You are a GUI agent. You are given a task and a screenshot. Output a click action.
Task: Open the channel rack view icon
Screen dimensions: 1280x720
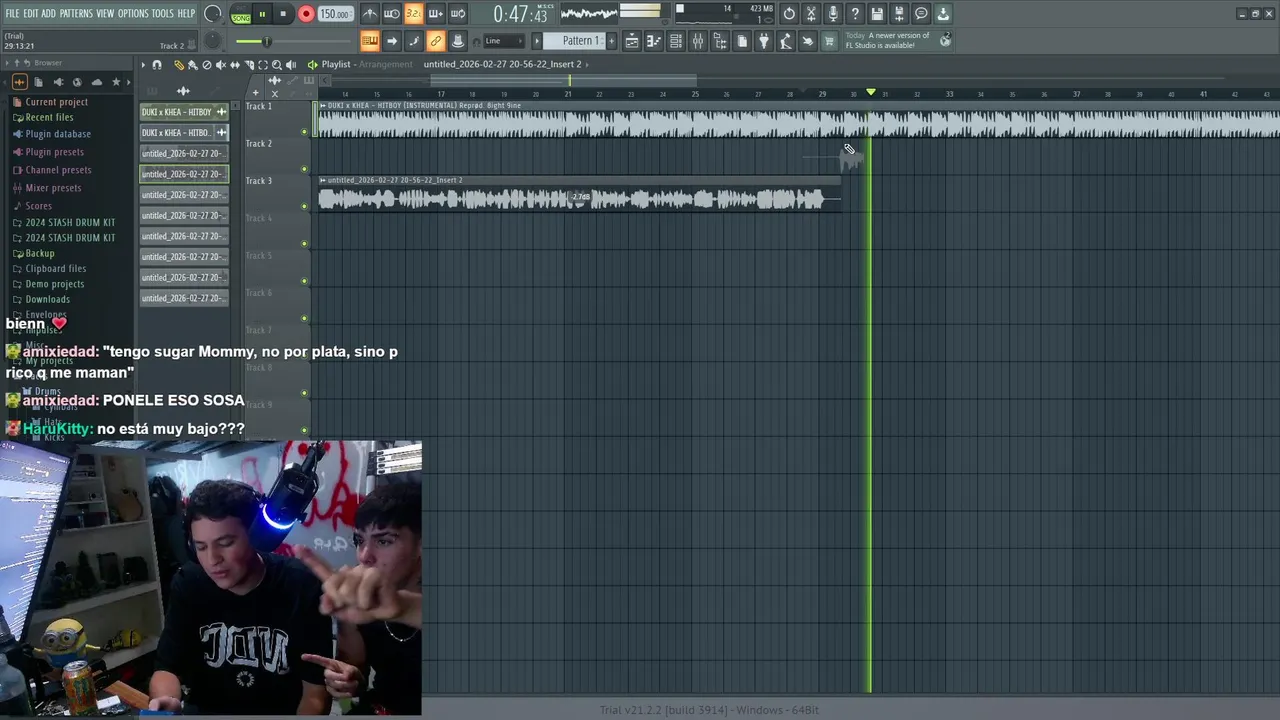point(676,41)
